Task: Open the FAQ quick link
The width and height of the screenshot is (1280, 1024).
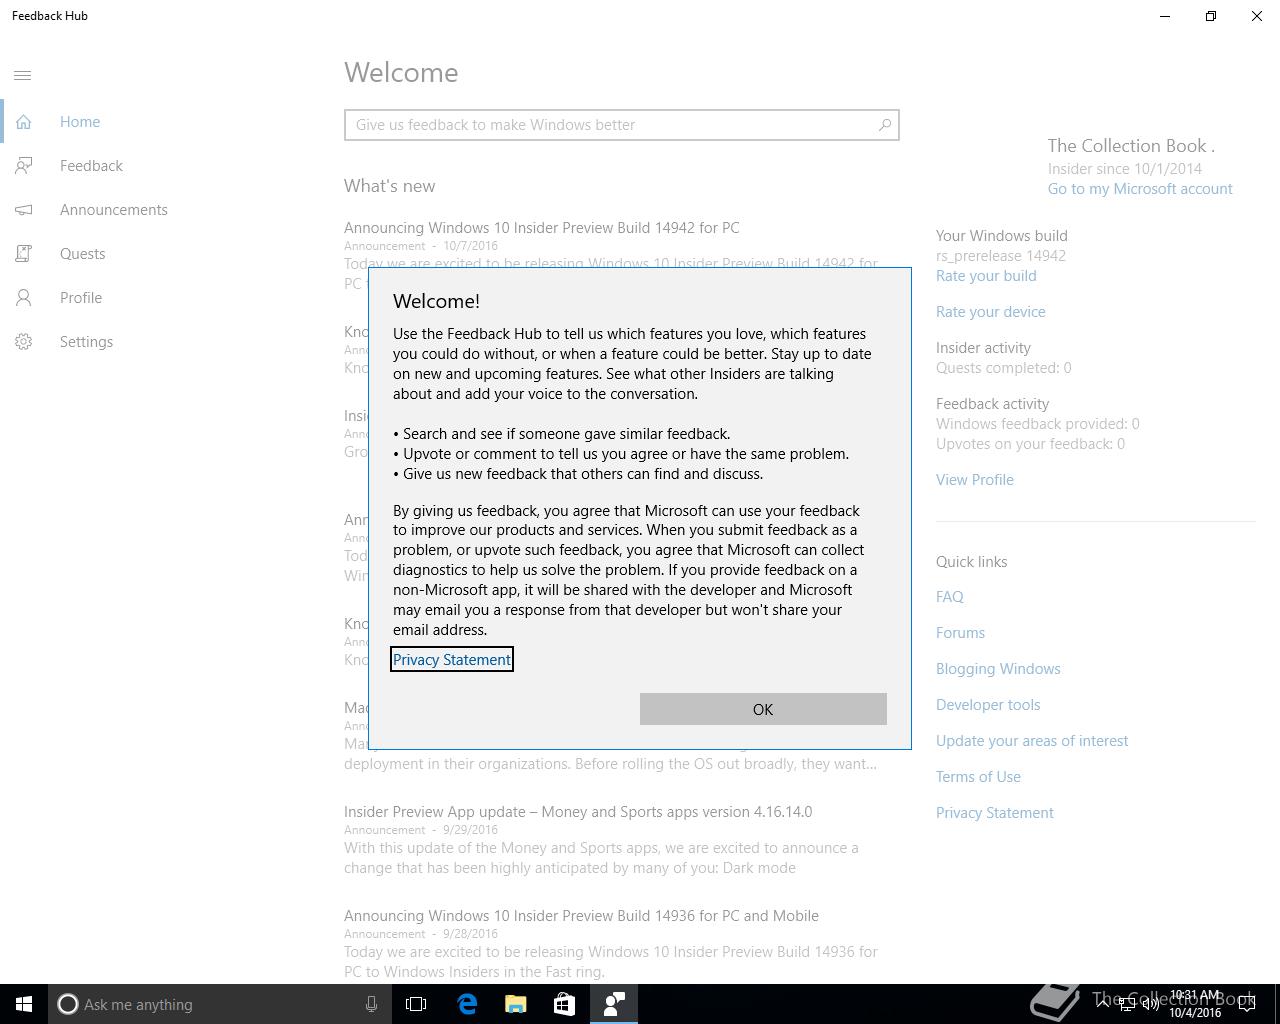Action: point(950,597)
